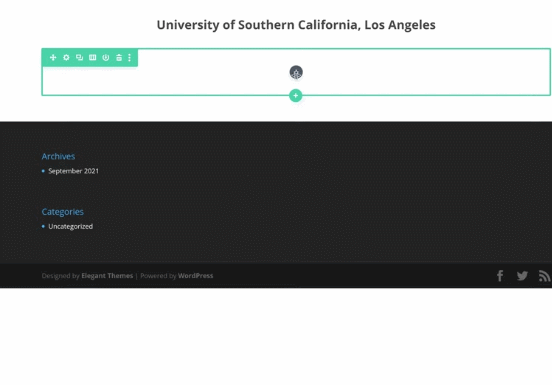Delete the row using the trash icon
This screenshot has height=385, width=552.
pos(119,57)
